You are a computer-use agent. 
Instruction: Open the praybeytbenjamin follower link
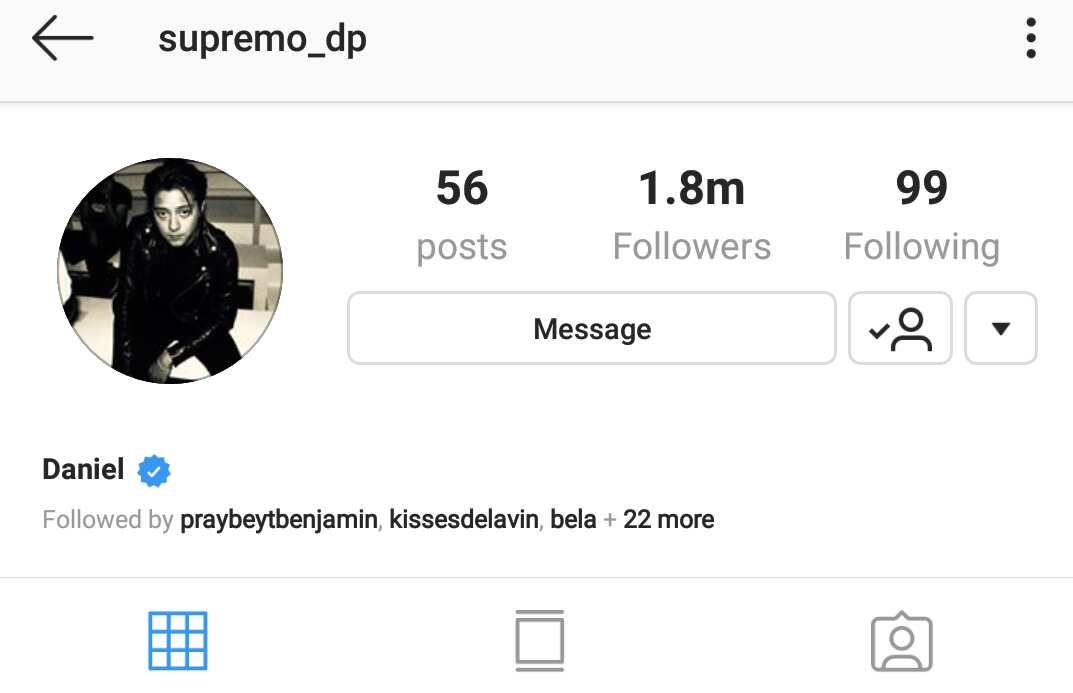279,519
